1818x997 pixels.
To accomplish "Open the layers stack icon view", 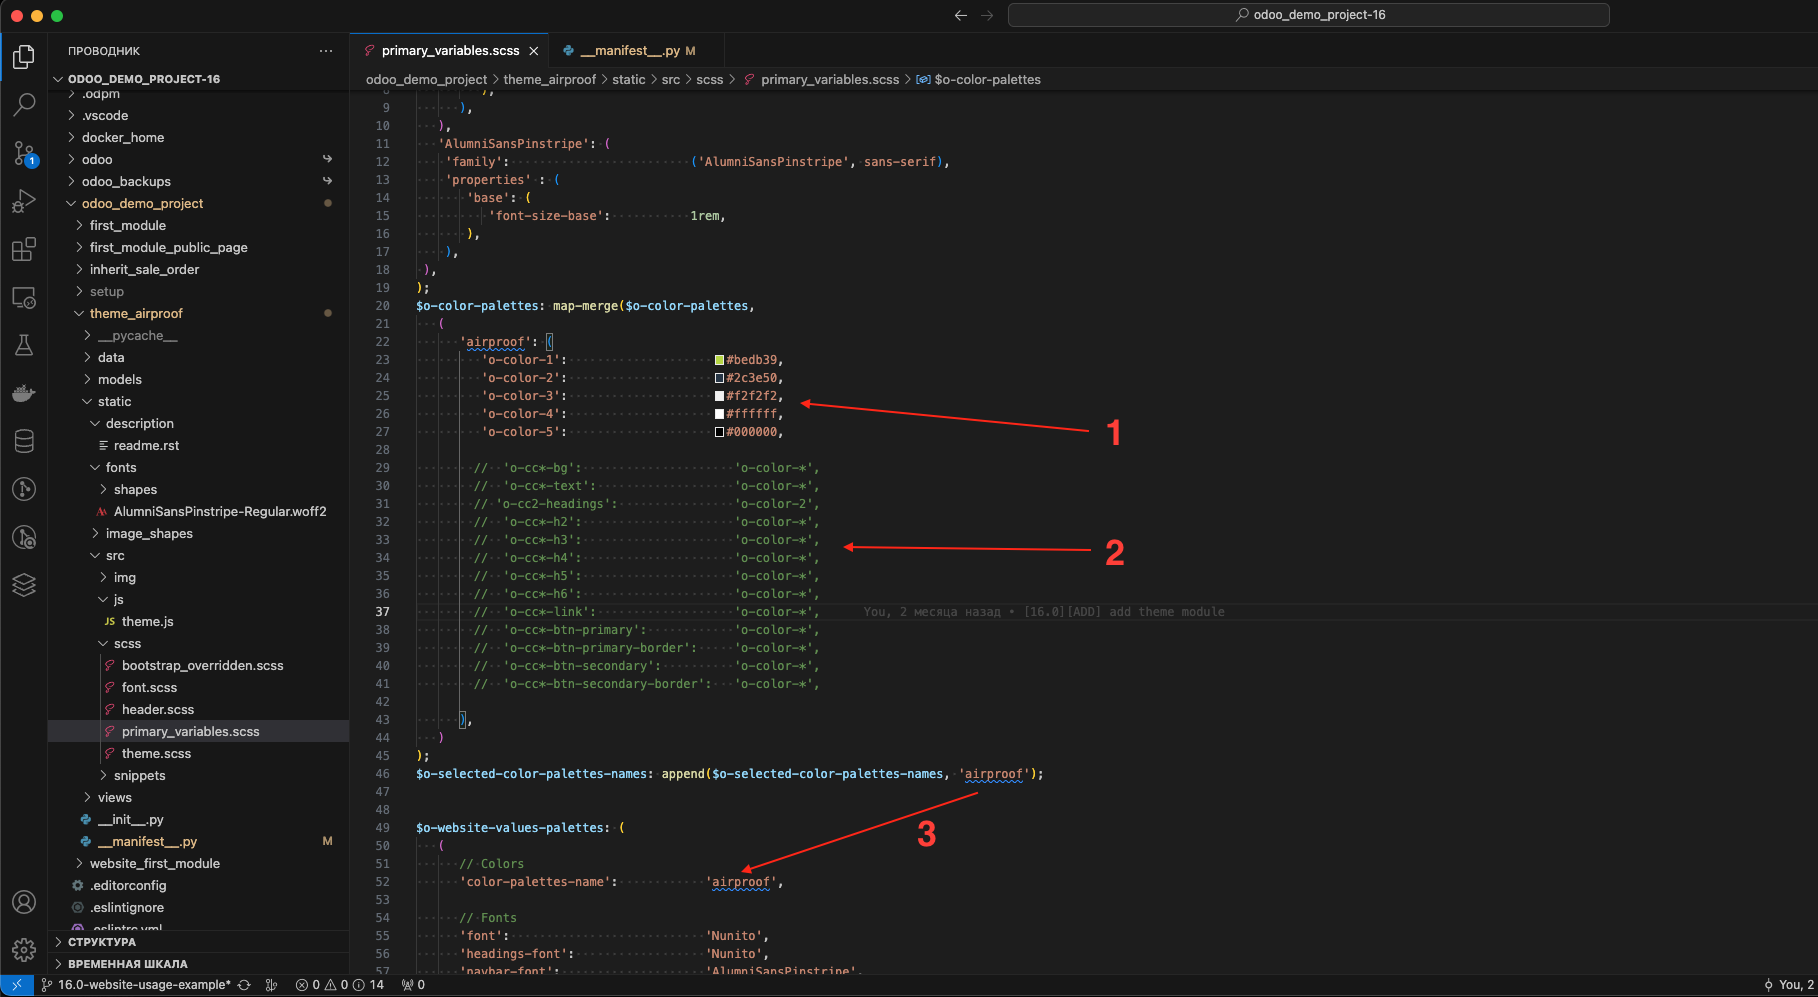I will coord(24,585).
